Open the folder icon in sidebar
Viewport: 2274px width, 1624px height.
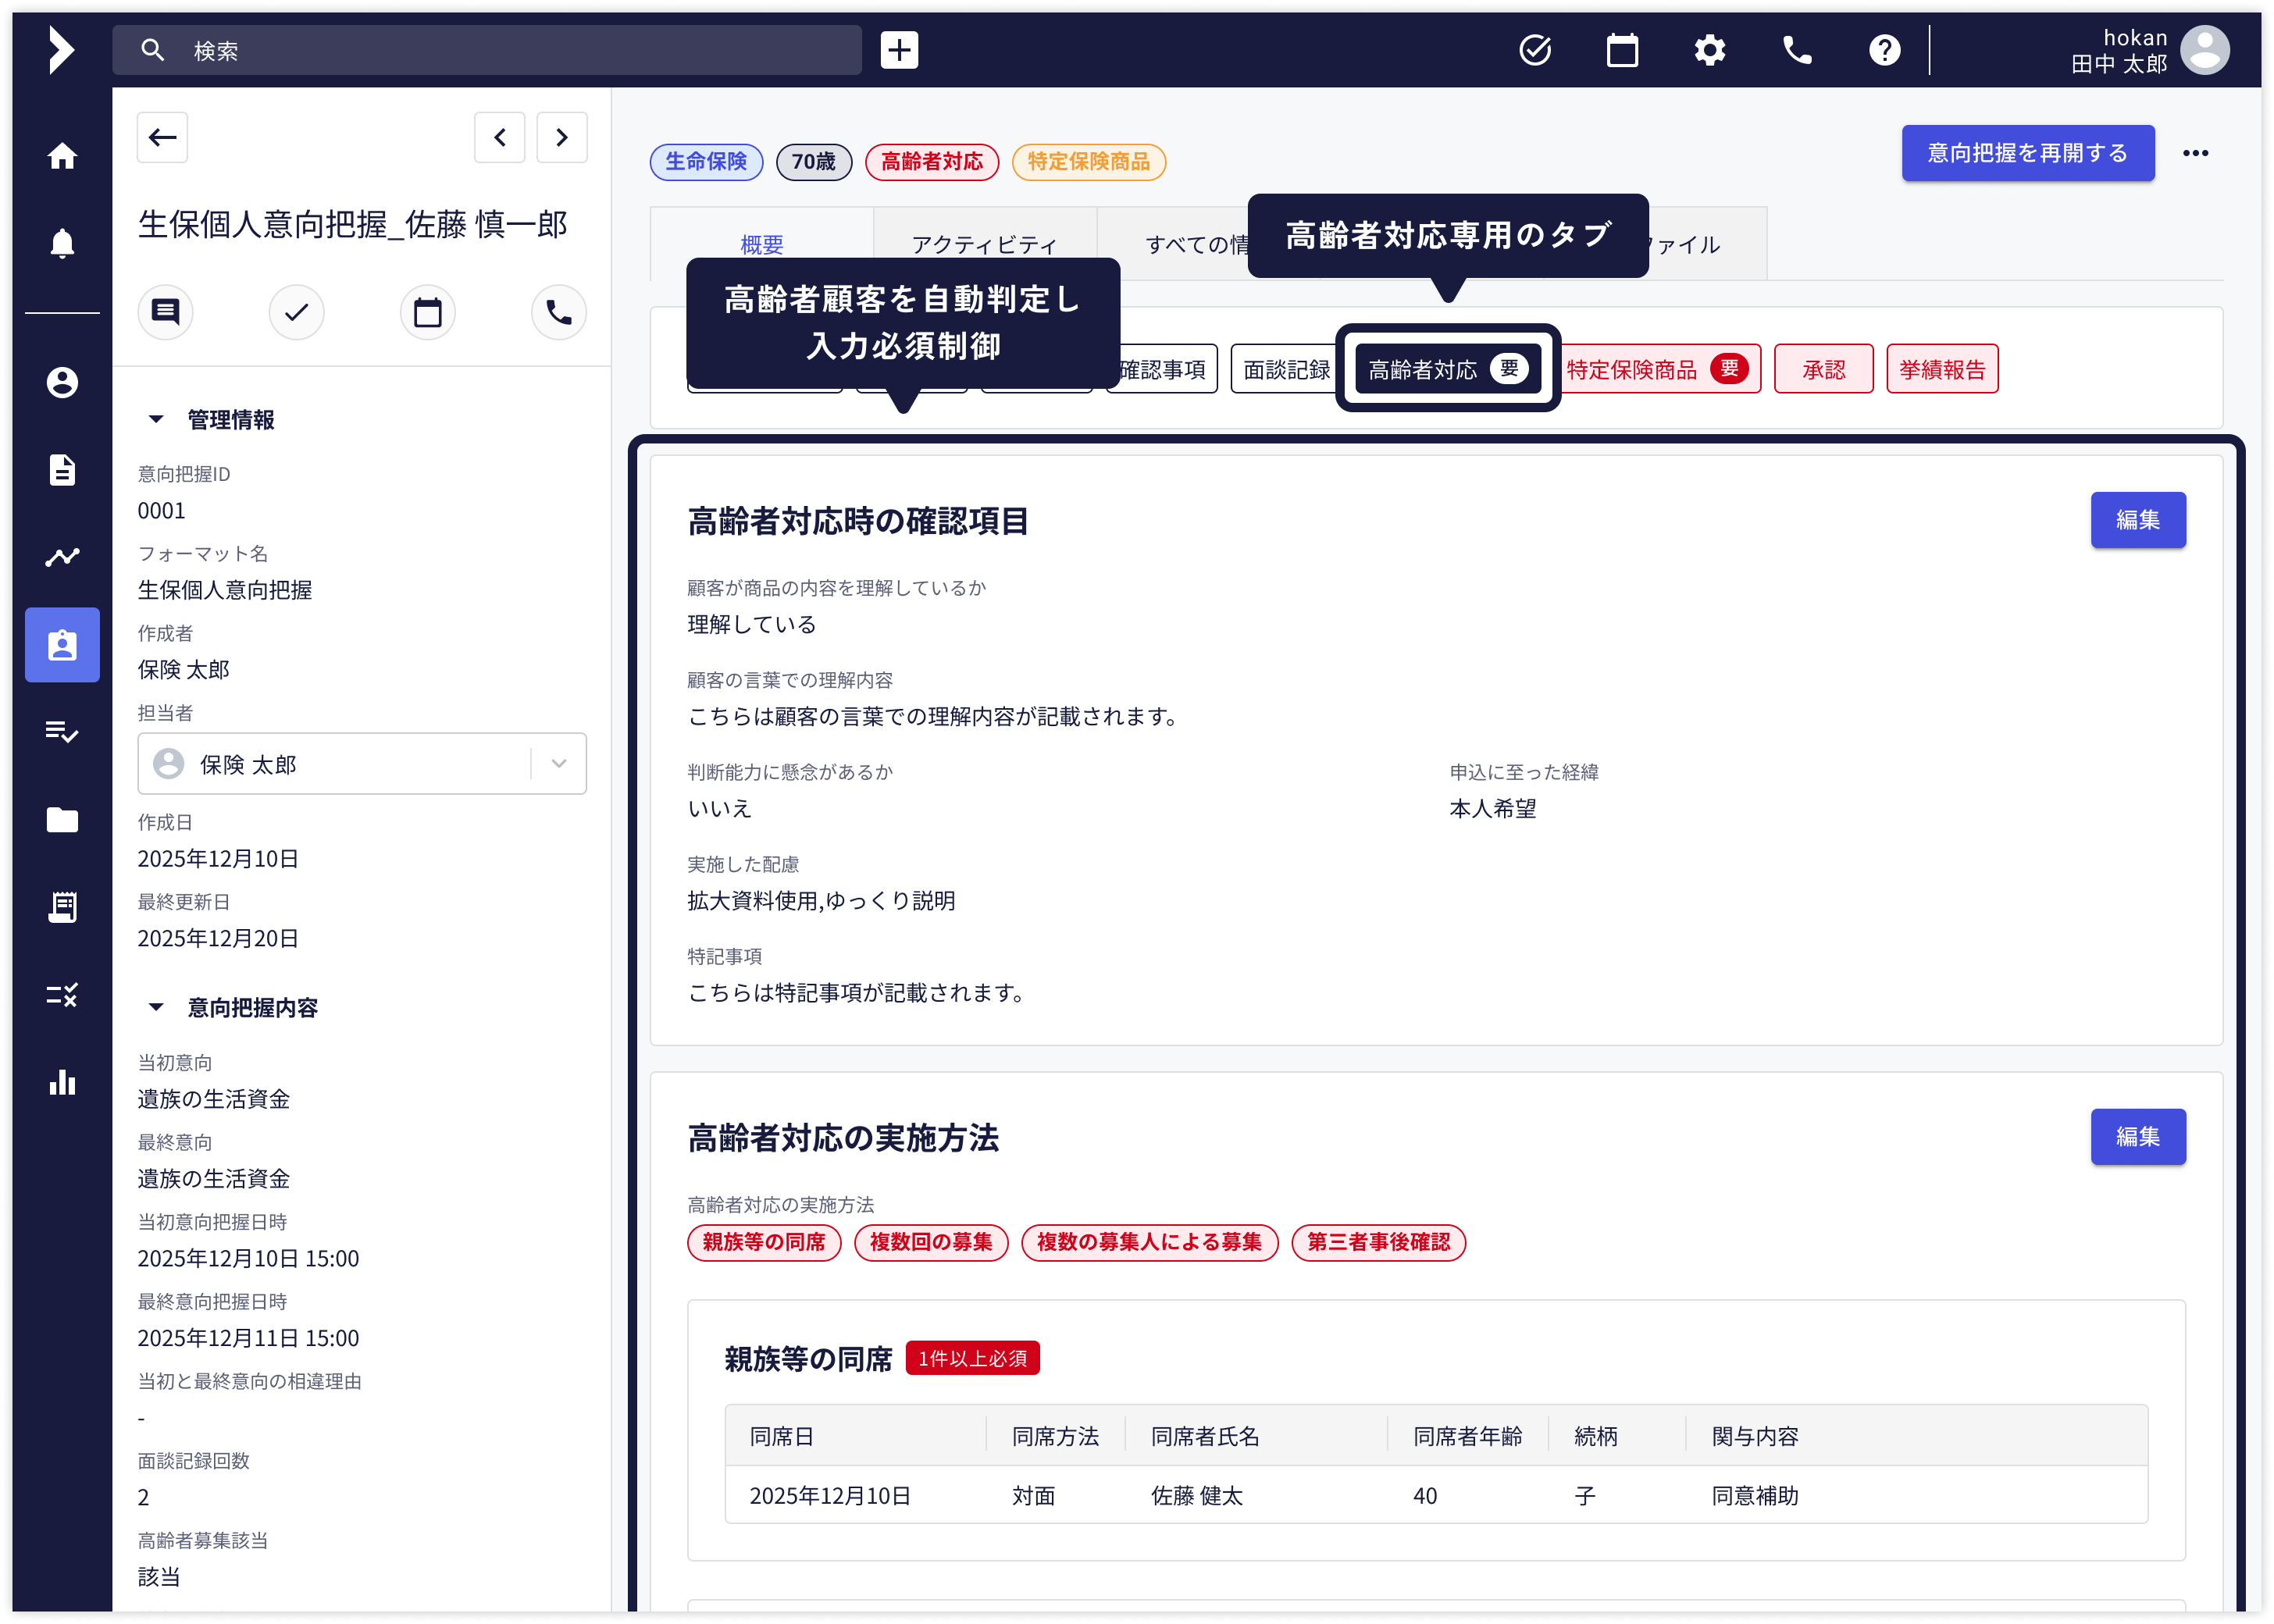[x=62, y=820]
